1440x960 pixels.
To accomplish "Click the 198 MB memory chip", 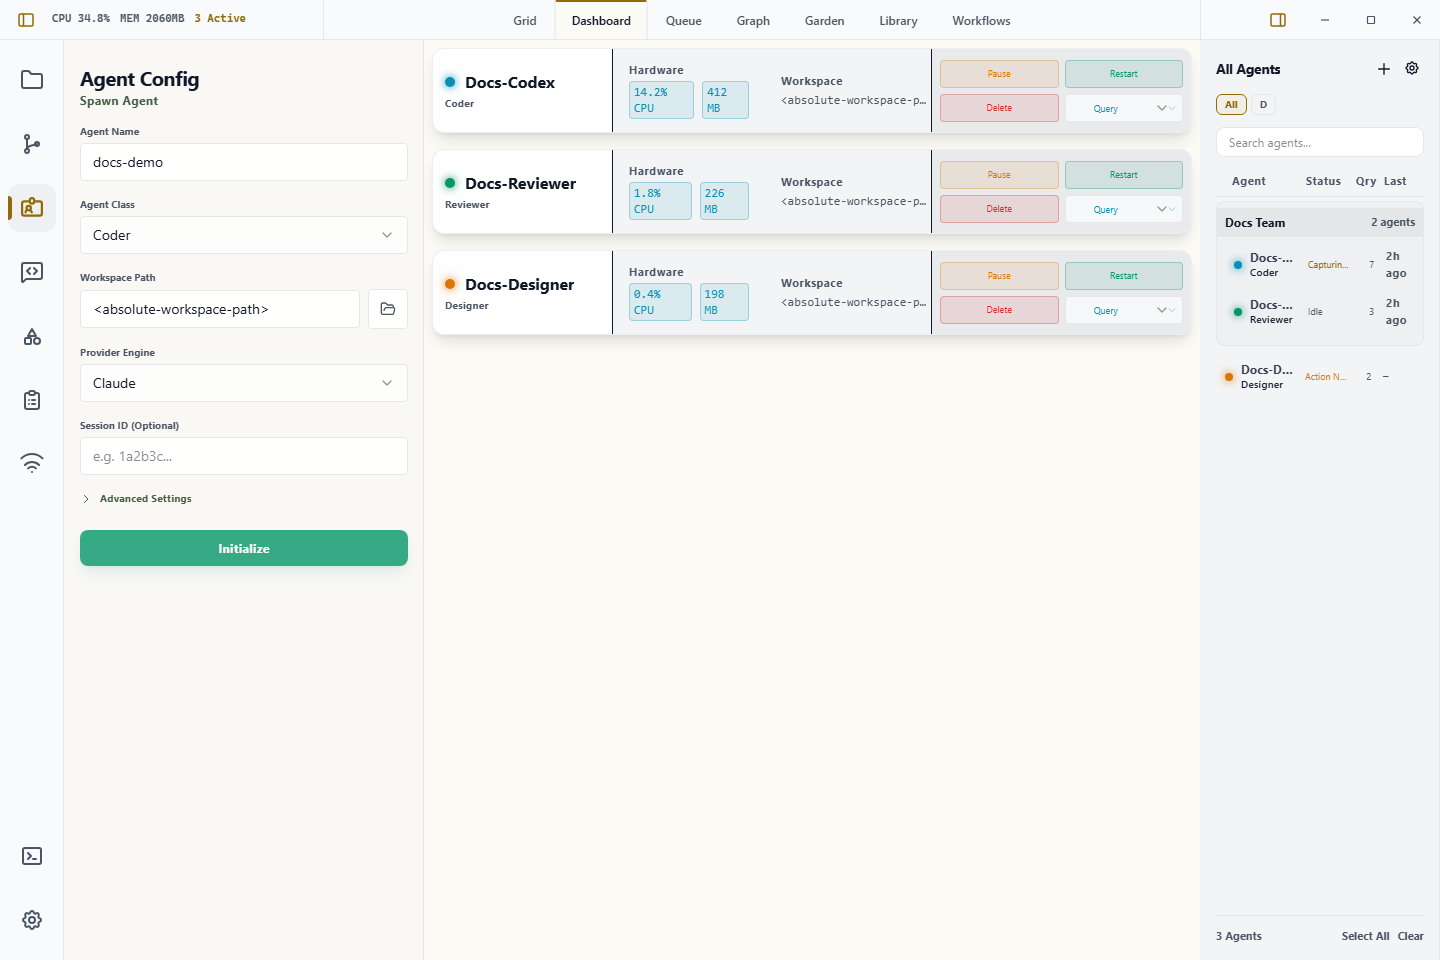I will (x=724, y=302).
